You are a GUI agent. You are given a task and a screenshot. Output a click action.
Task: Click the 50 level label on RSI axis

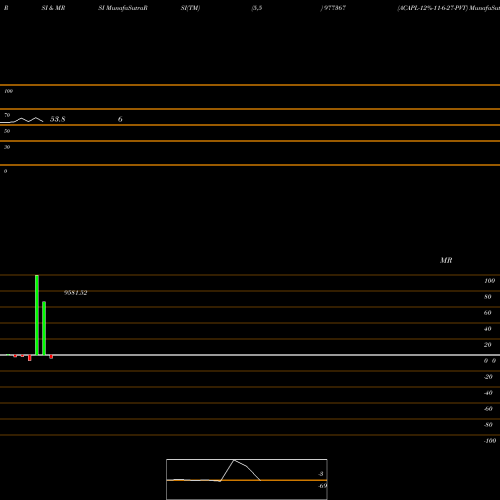pos(7,131)
